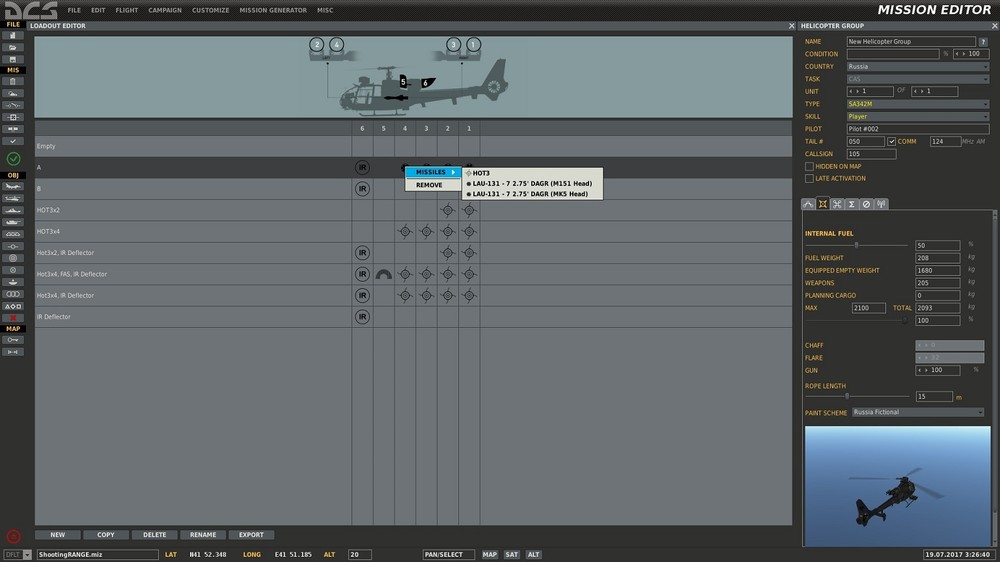Open the Mission Generator menu
Screen dimensions: 1000x562
[273, 10]
